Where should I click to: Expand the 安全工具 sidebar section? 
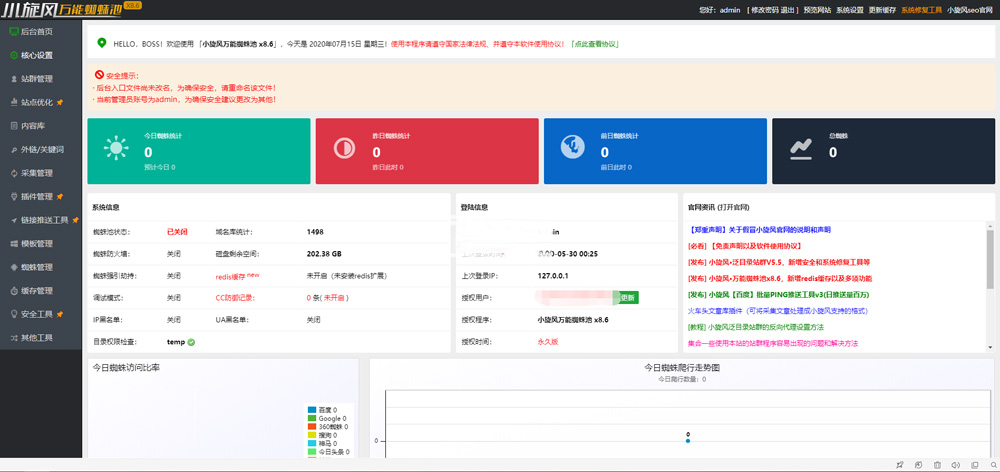(x=37, y=314)
